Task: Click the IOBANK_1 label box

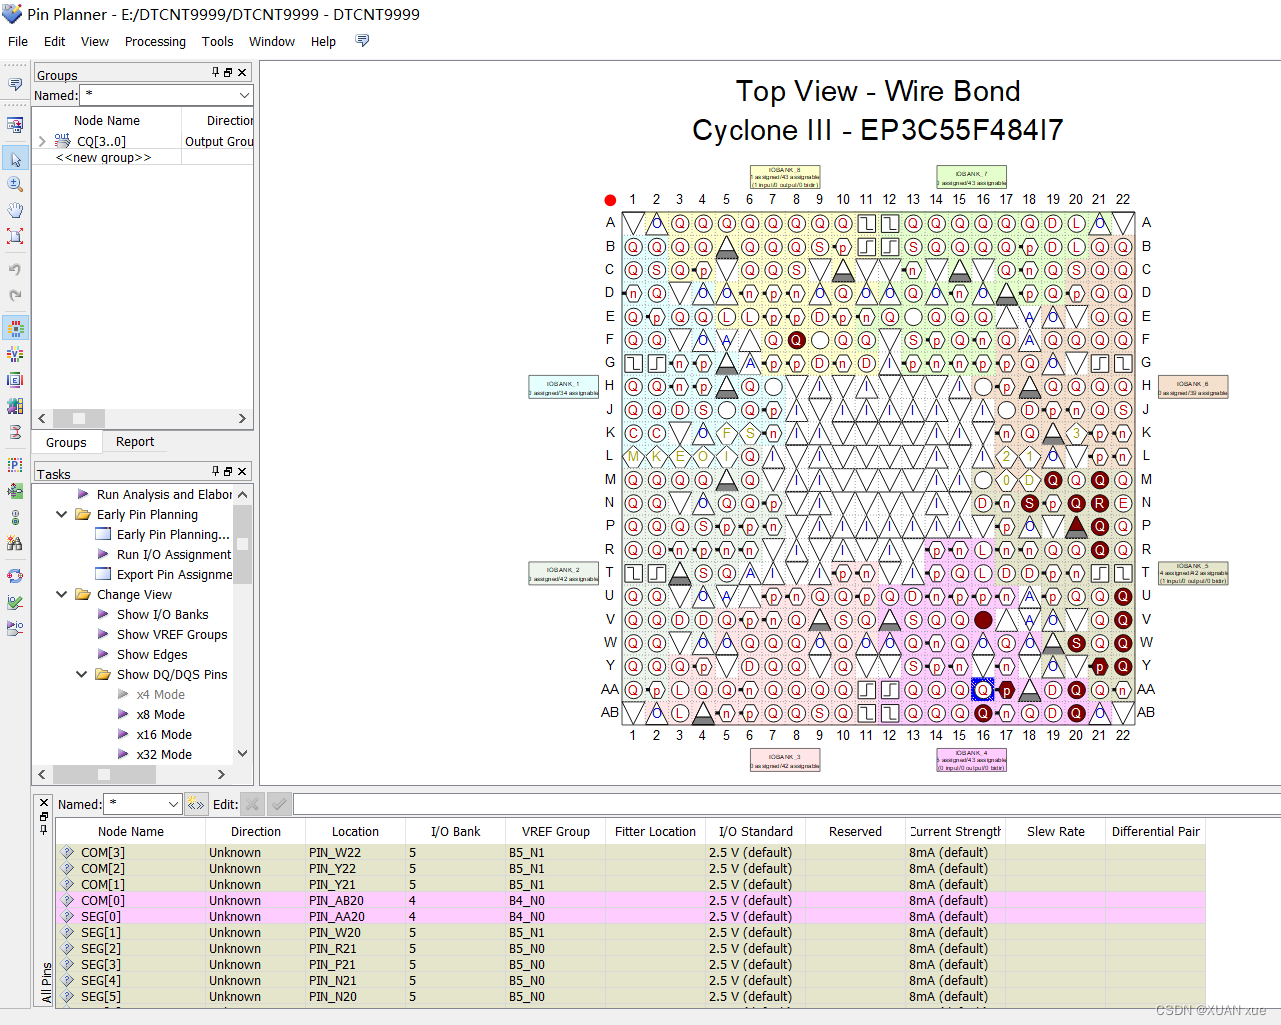Action: click(563, 387)
